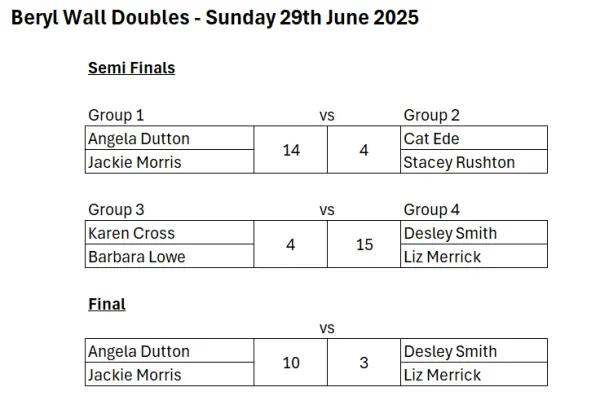The height and width of the screenshot is (418, 600).
Task: Click the Beryl Wall Doubles title heading
Action: (x=215, y=18)
